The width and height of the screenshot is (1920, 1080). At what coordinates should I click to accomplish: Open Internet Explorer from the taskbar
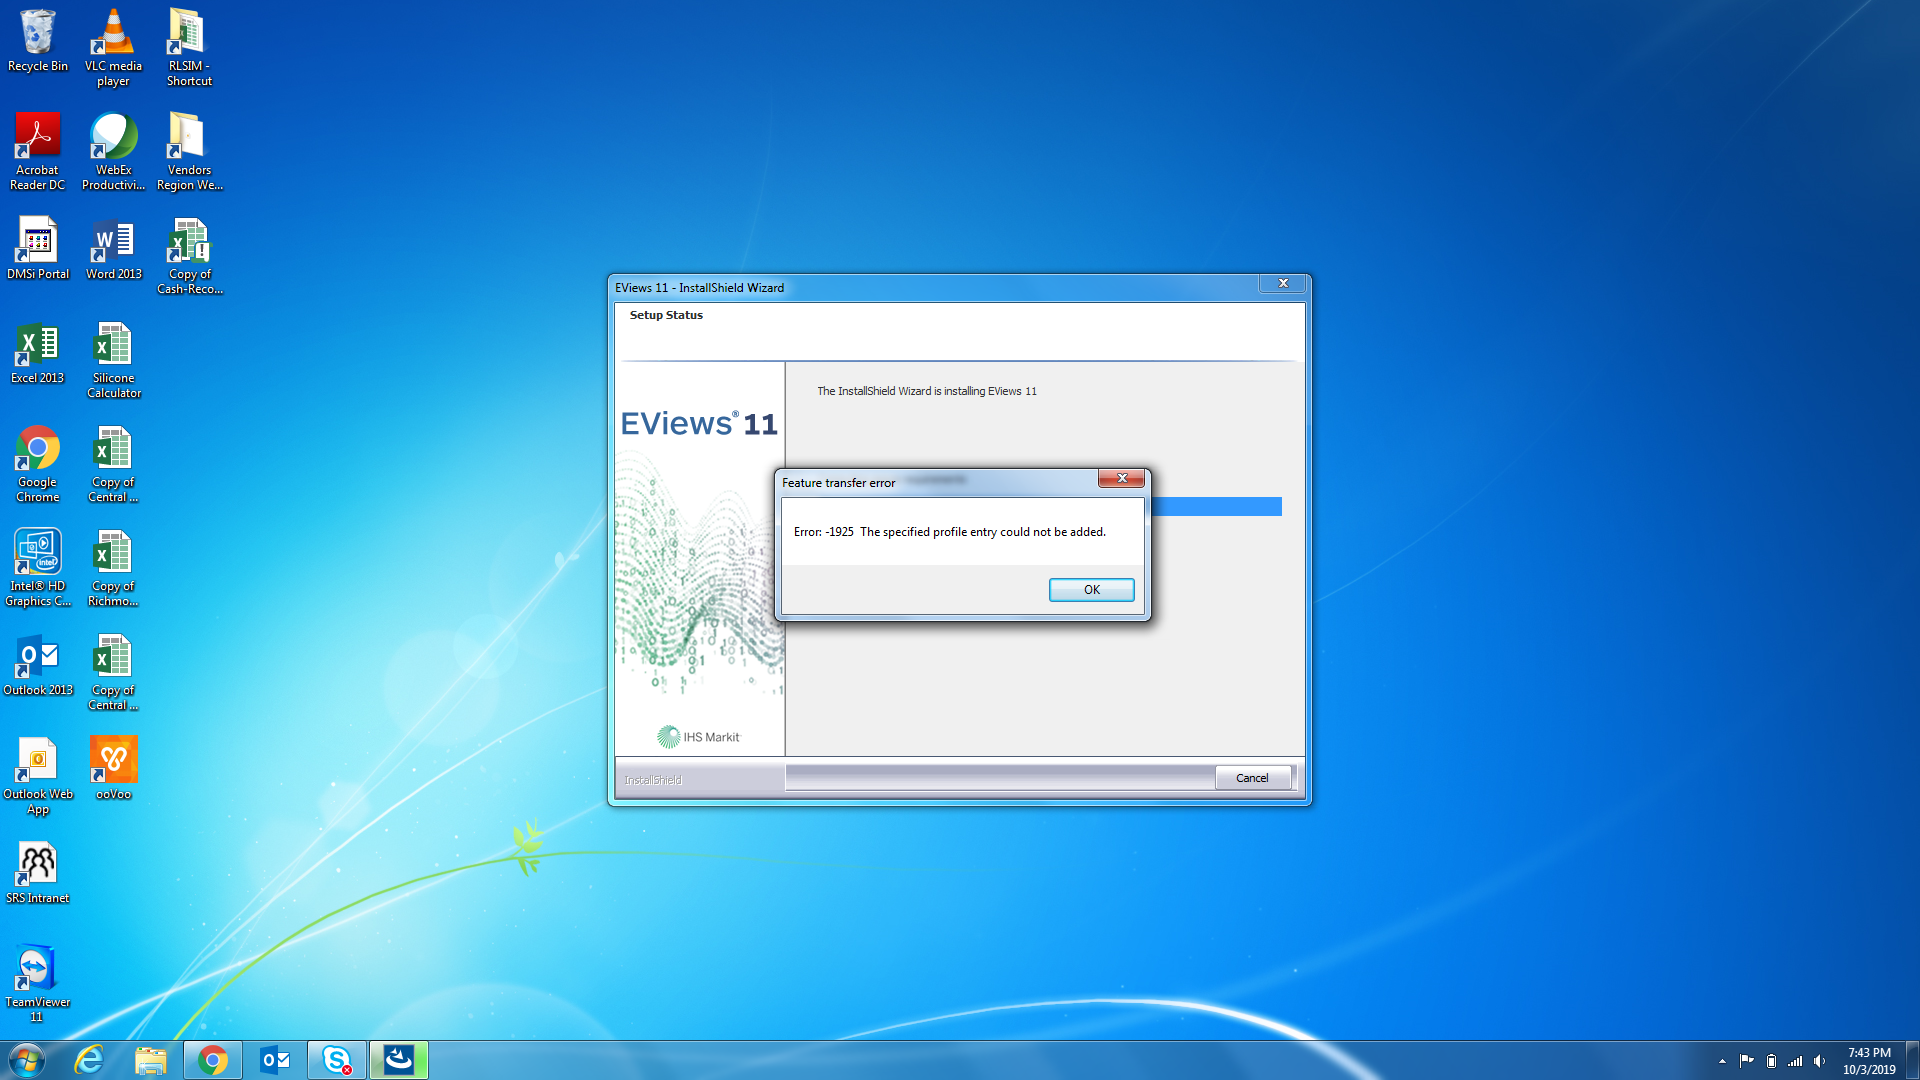90,1060
